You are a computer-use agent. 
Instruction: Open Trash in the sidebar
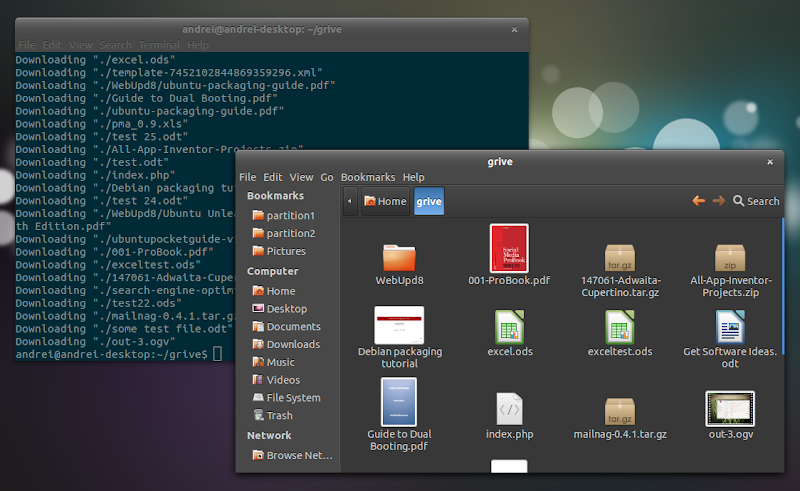[279, 415]
